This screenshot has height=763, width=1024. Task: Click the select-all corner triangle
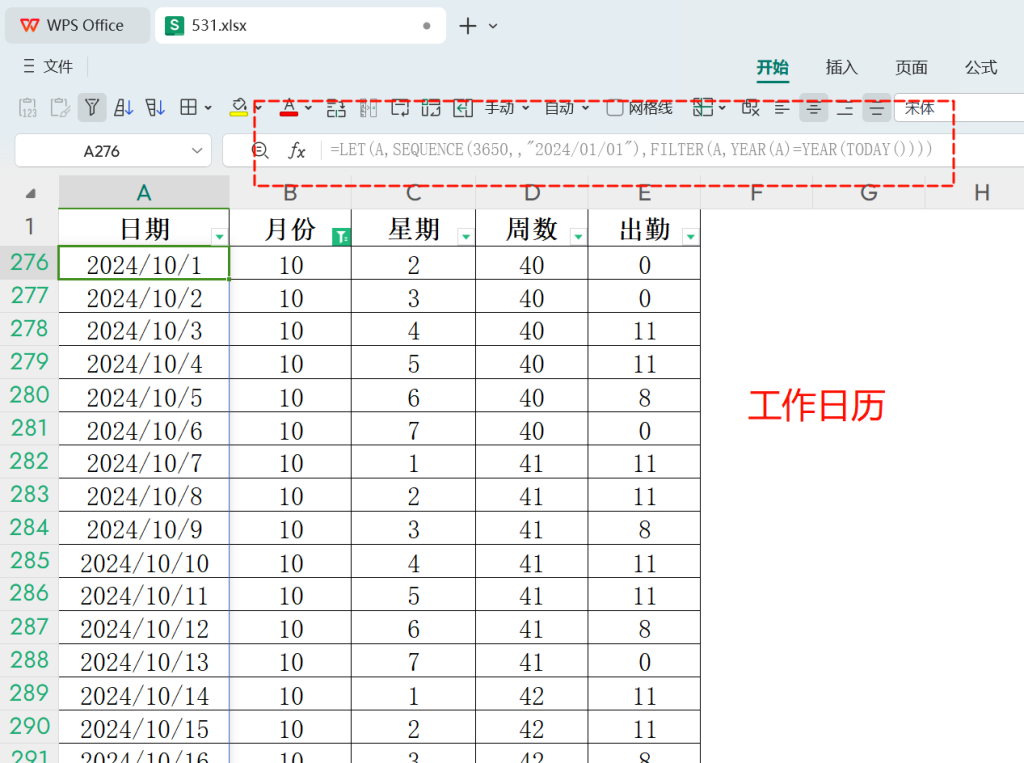point(30,193)
